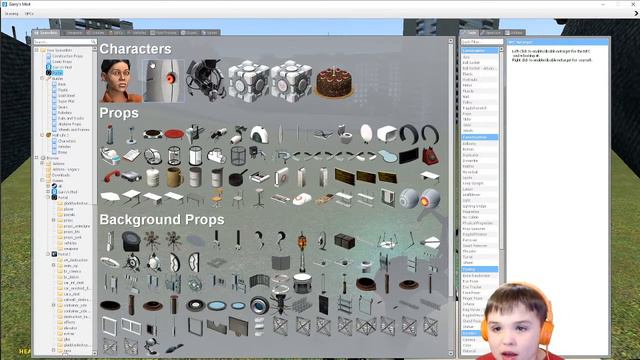Spawn the red-eyed personality core sphere
The image size is (640, 360).
[430, 198]
